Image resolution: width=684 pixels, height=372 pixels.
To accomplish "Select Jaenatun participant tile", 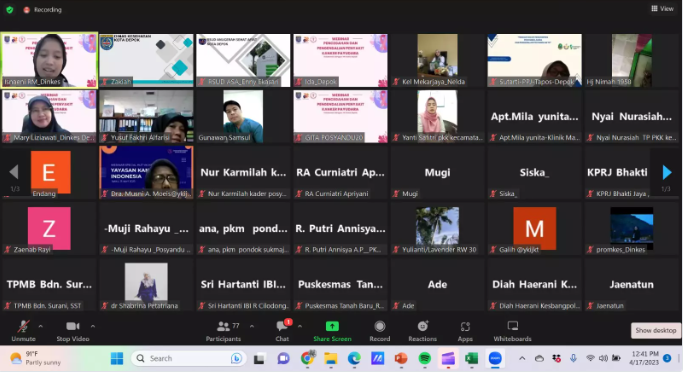I will pos(632,284).
